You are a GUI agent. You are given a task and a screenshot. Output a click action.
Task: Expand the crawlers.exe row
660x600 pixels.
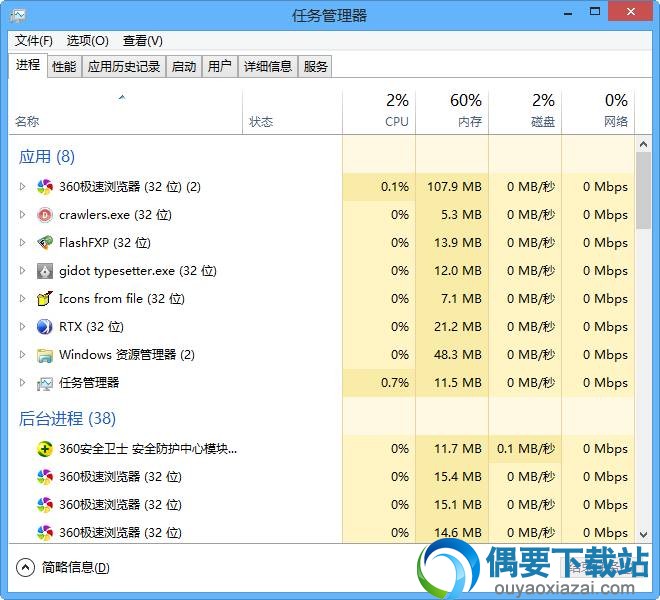pyautogui.click(x=22, y=214)
